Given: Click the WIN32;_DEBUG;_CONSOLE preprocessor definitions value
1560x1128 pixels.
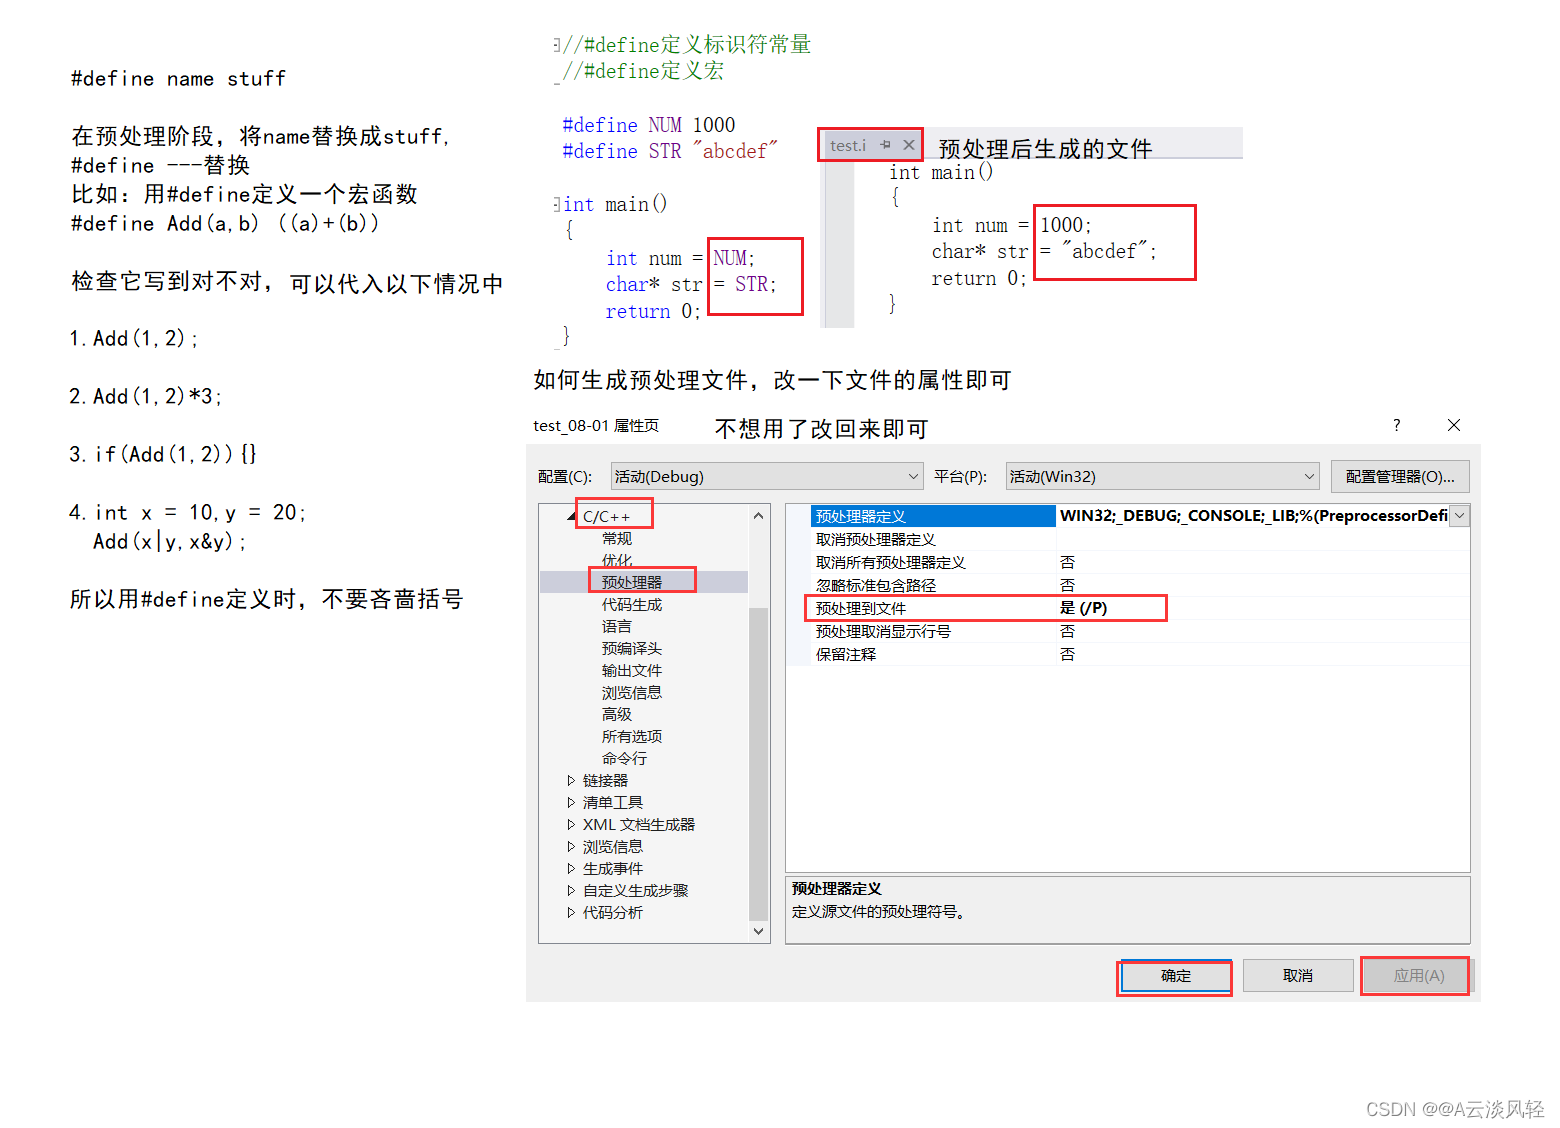Looking at the screenshot, I should coord(1253,516).
